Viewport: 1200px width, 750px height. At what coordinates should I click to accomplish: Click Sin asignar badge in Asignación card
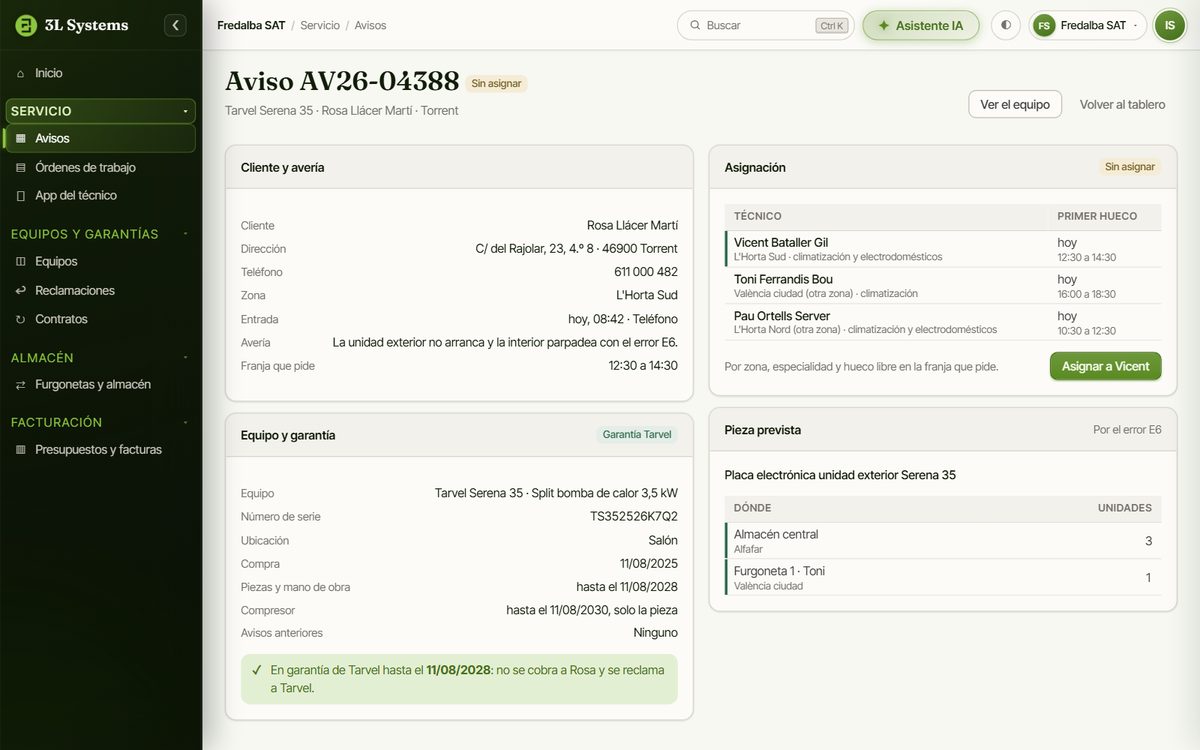1130,167
